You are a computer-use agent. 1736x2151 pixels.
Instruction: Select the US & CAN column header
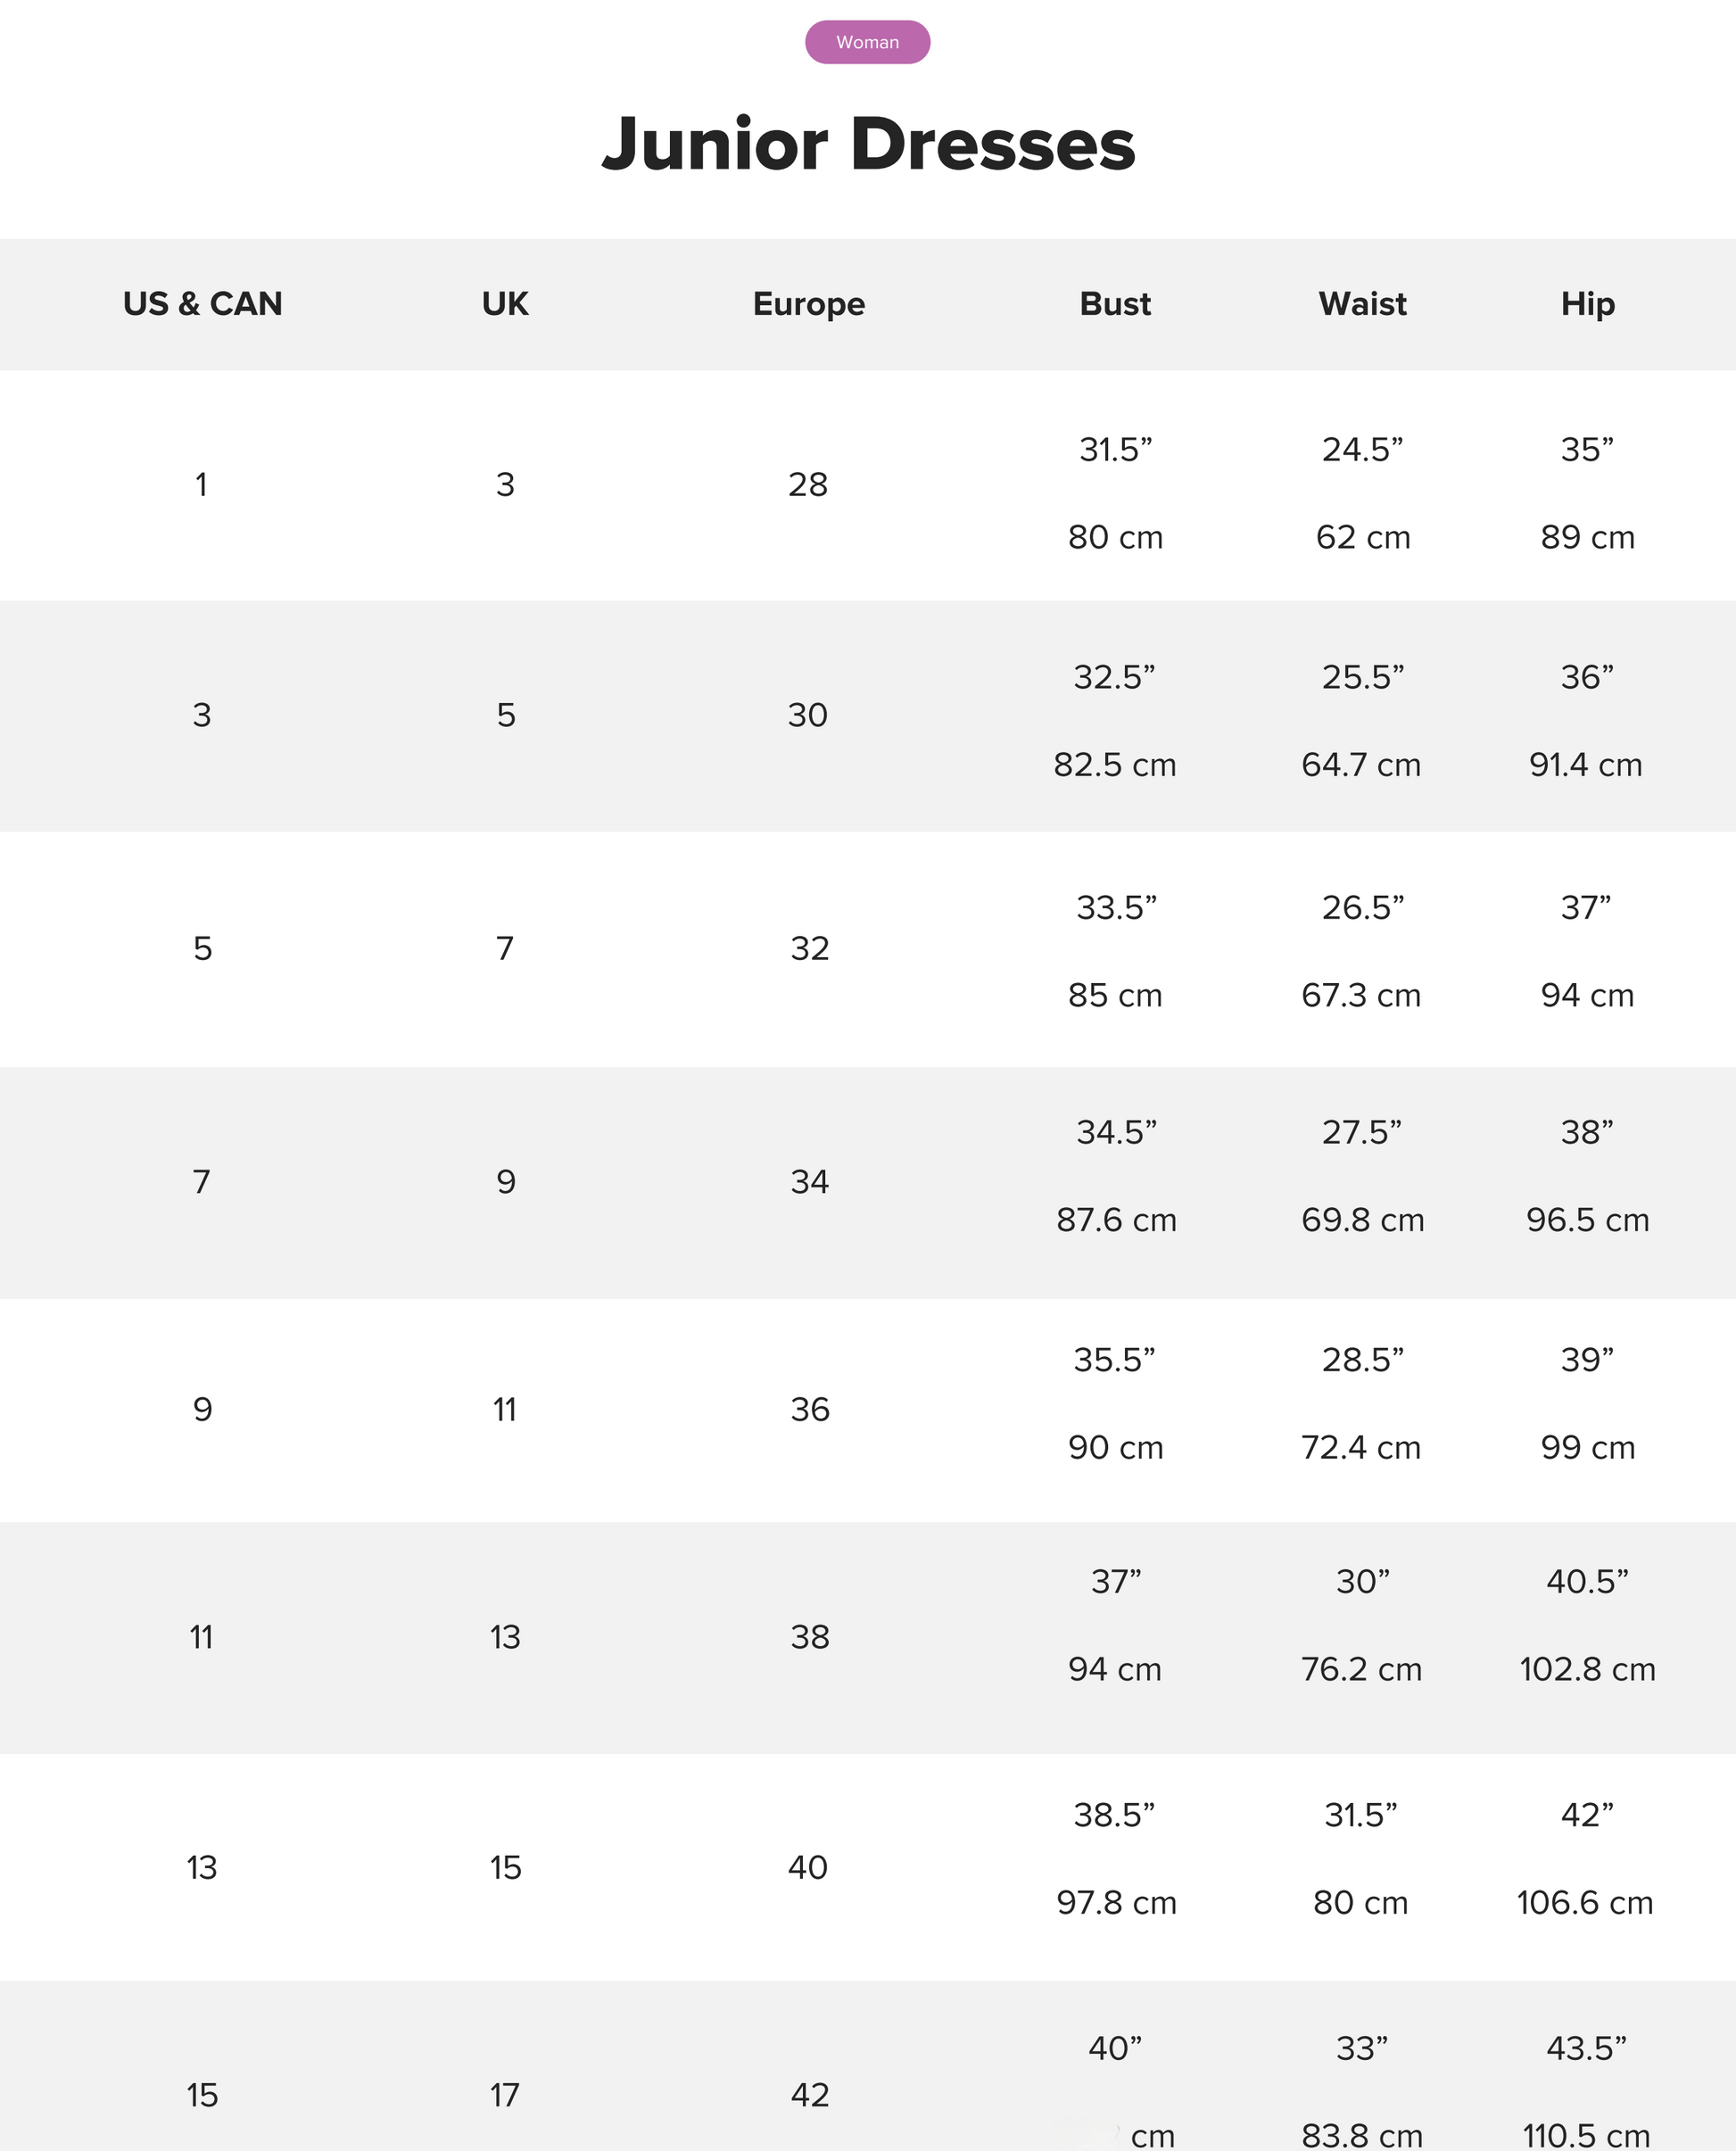(x=202, y=303)
